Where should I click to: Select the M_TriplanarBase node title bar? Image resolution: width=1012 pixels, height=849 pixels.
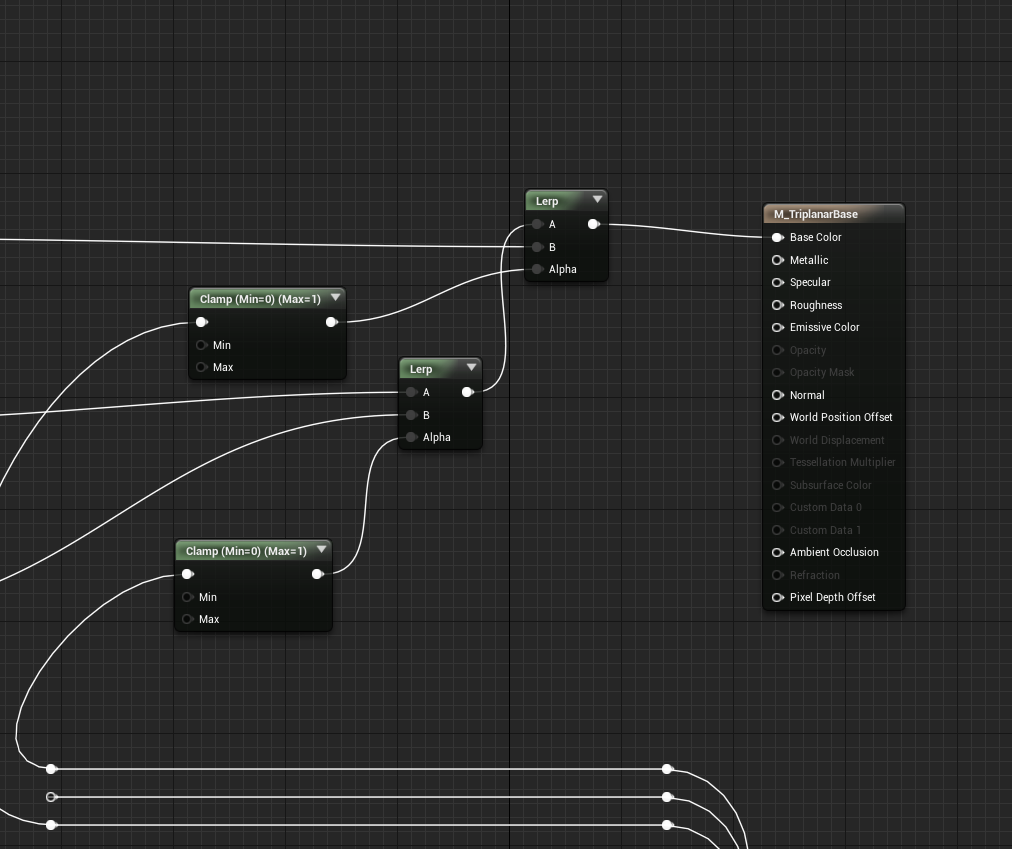click(833, 213)
